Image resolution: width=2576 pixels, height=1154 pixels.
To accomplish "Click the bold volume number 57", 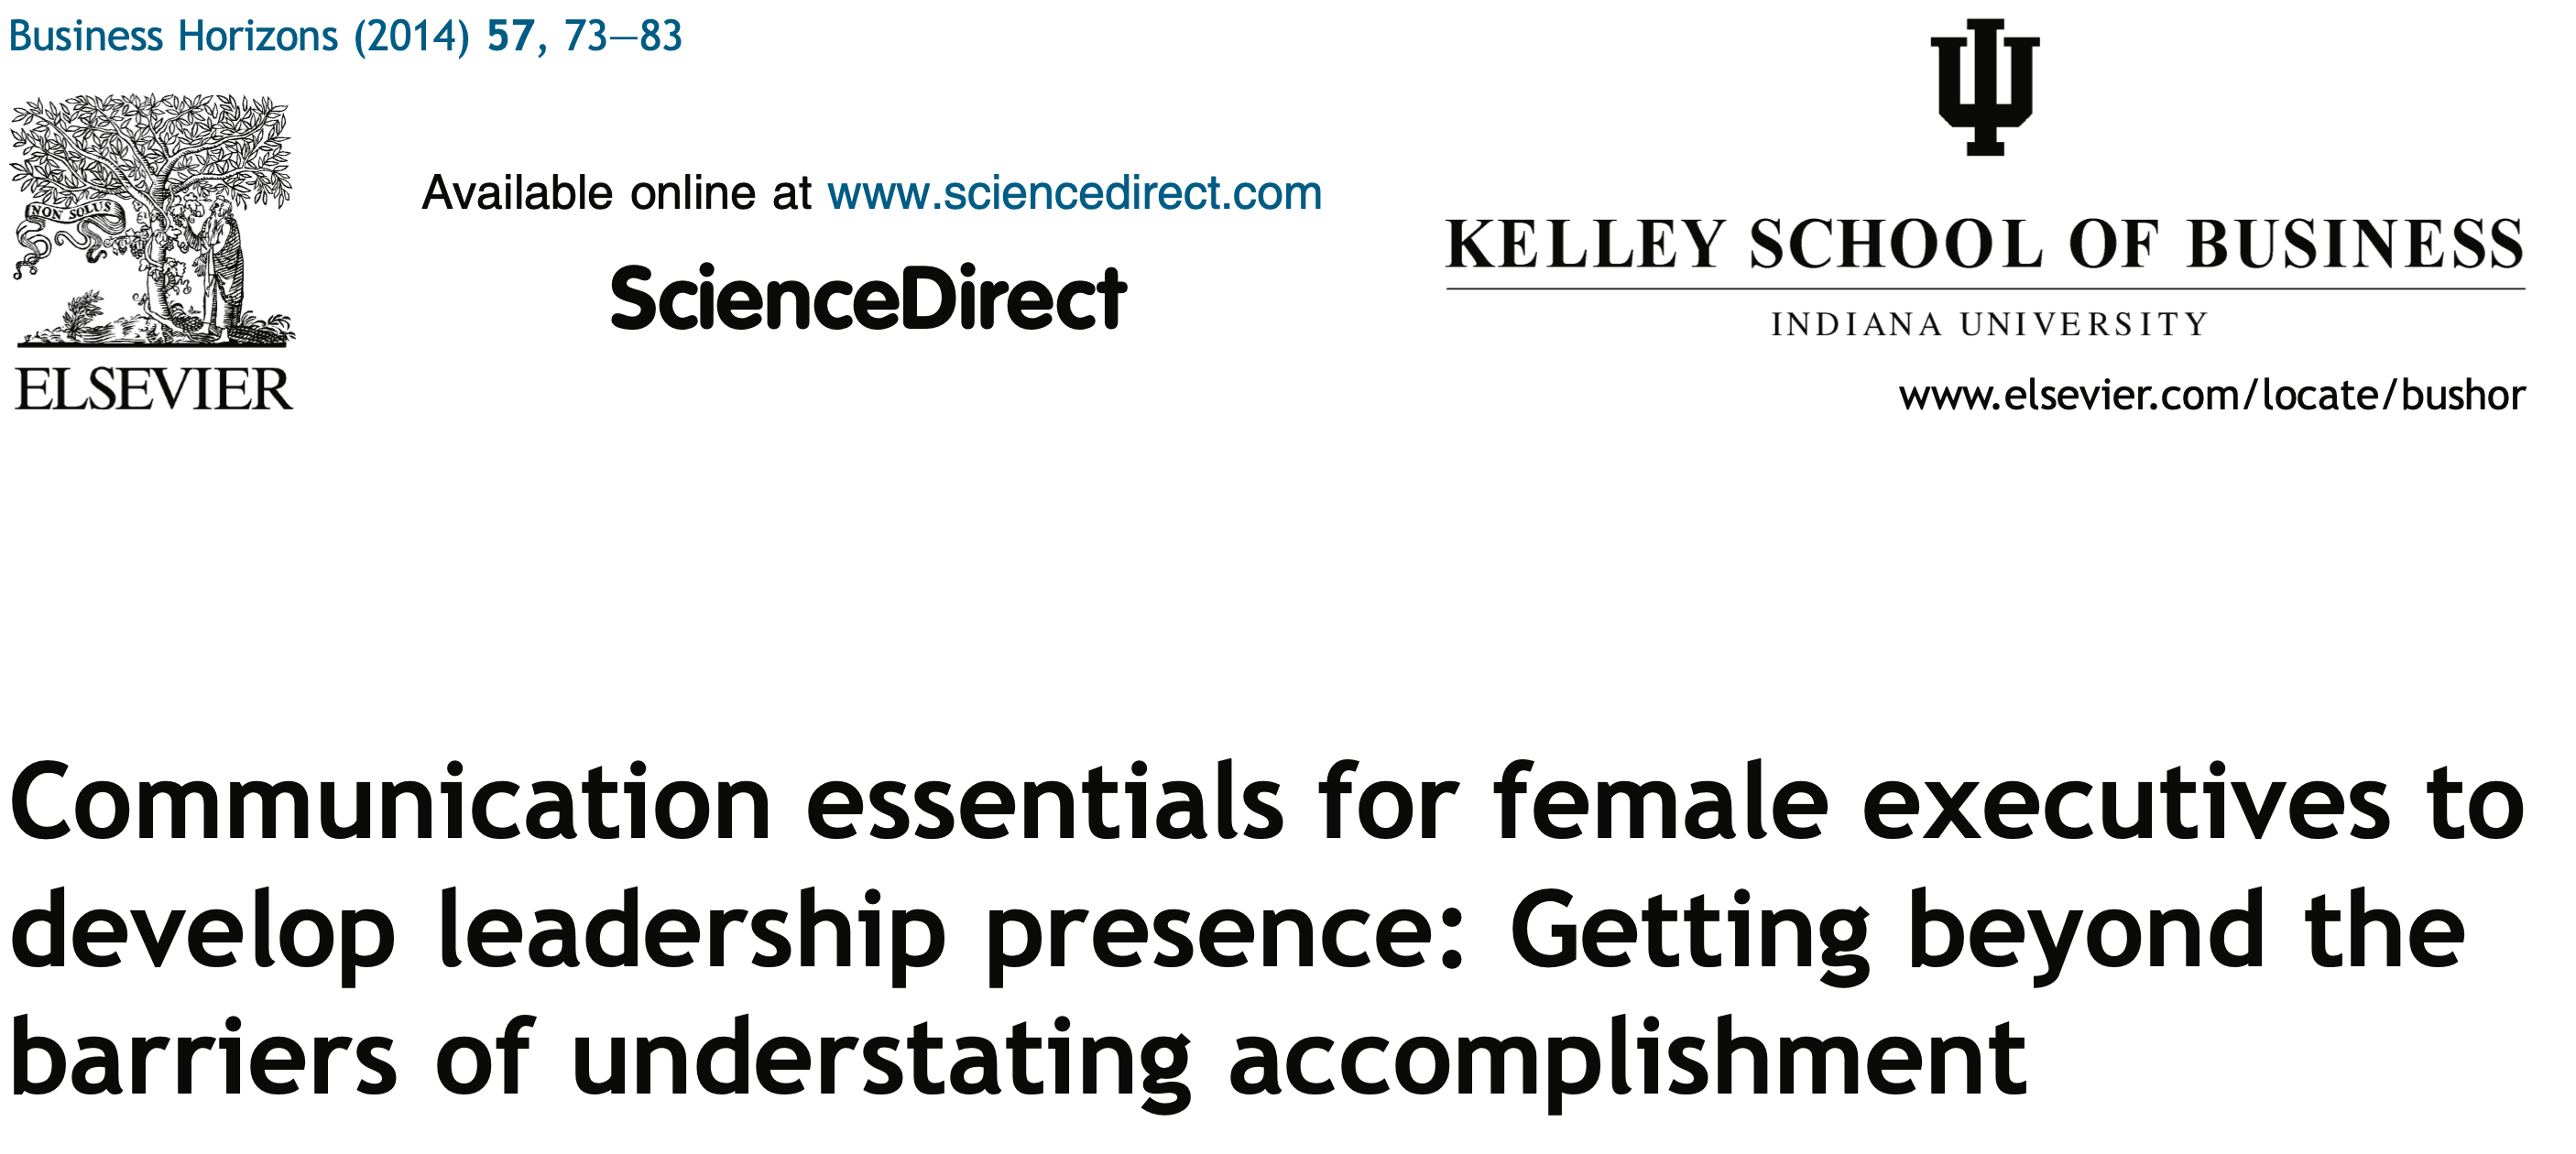I will tap(510, 37).
